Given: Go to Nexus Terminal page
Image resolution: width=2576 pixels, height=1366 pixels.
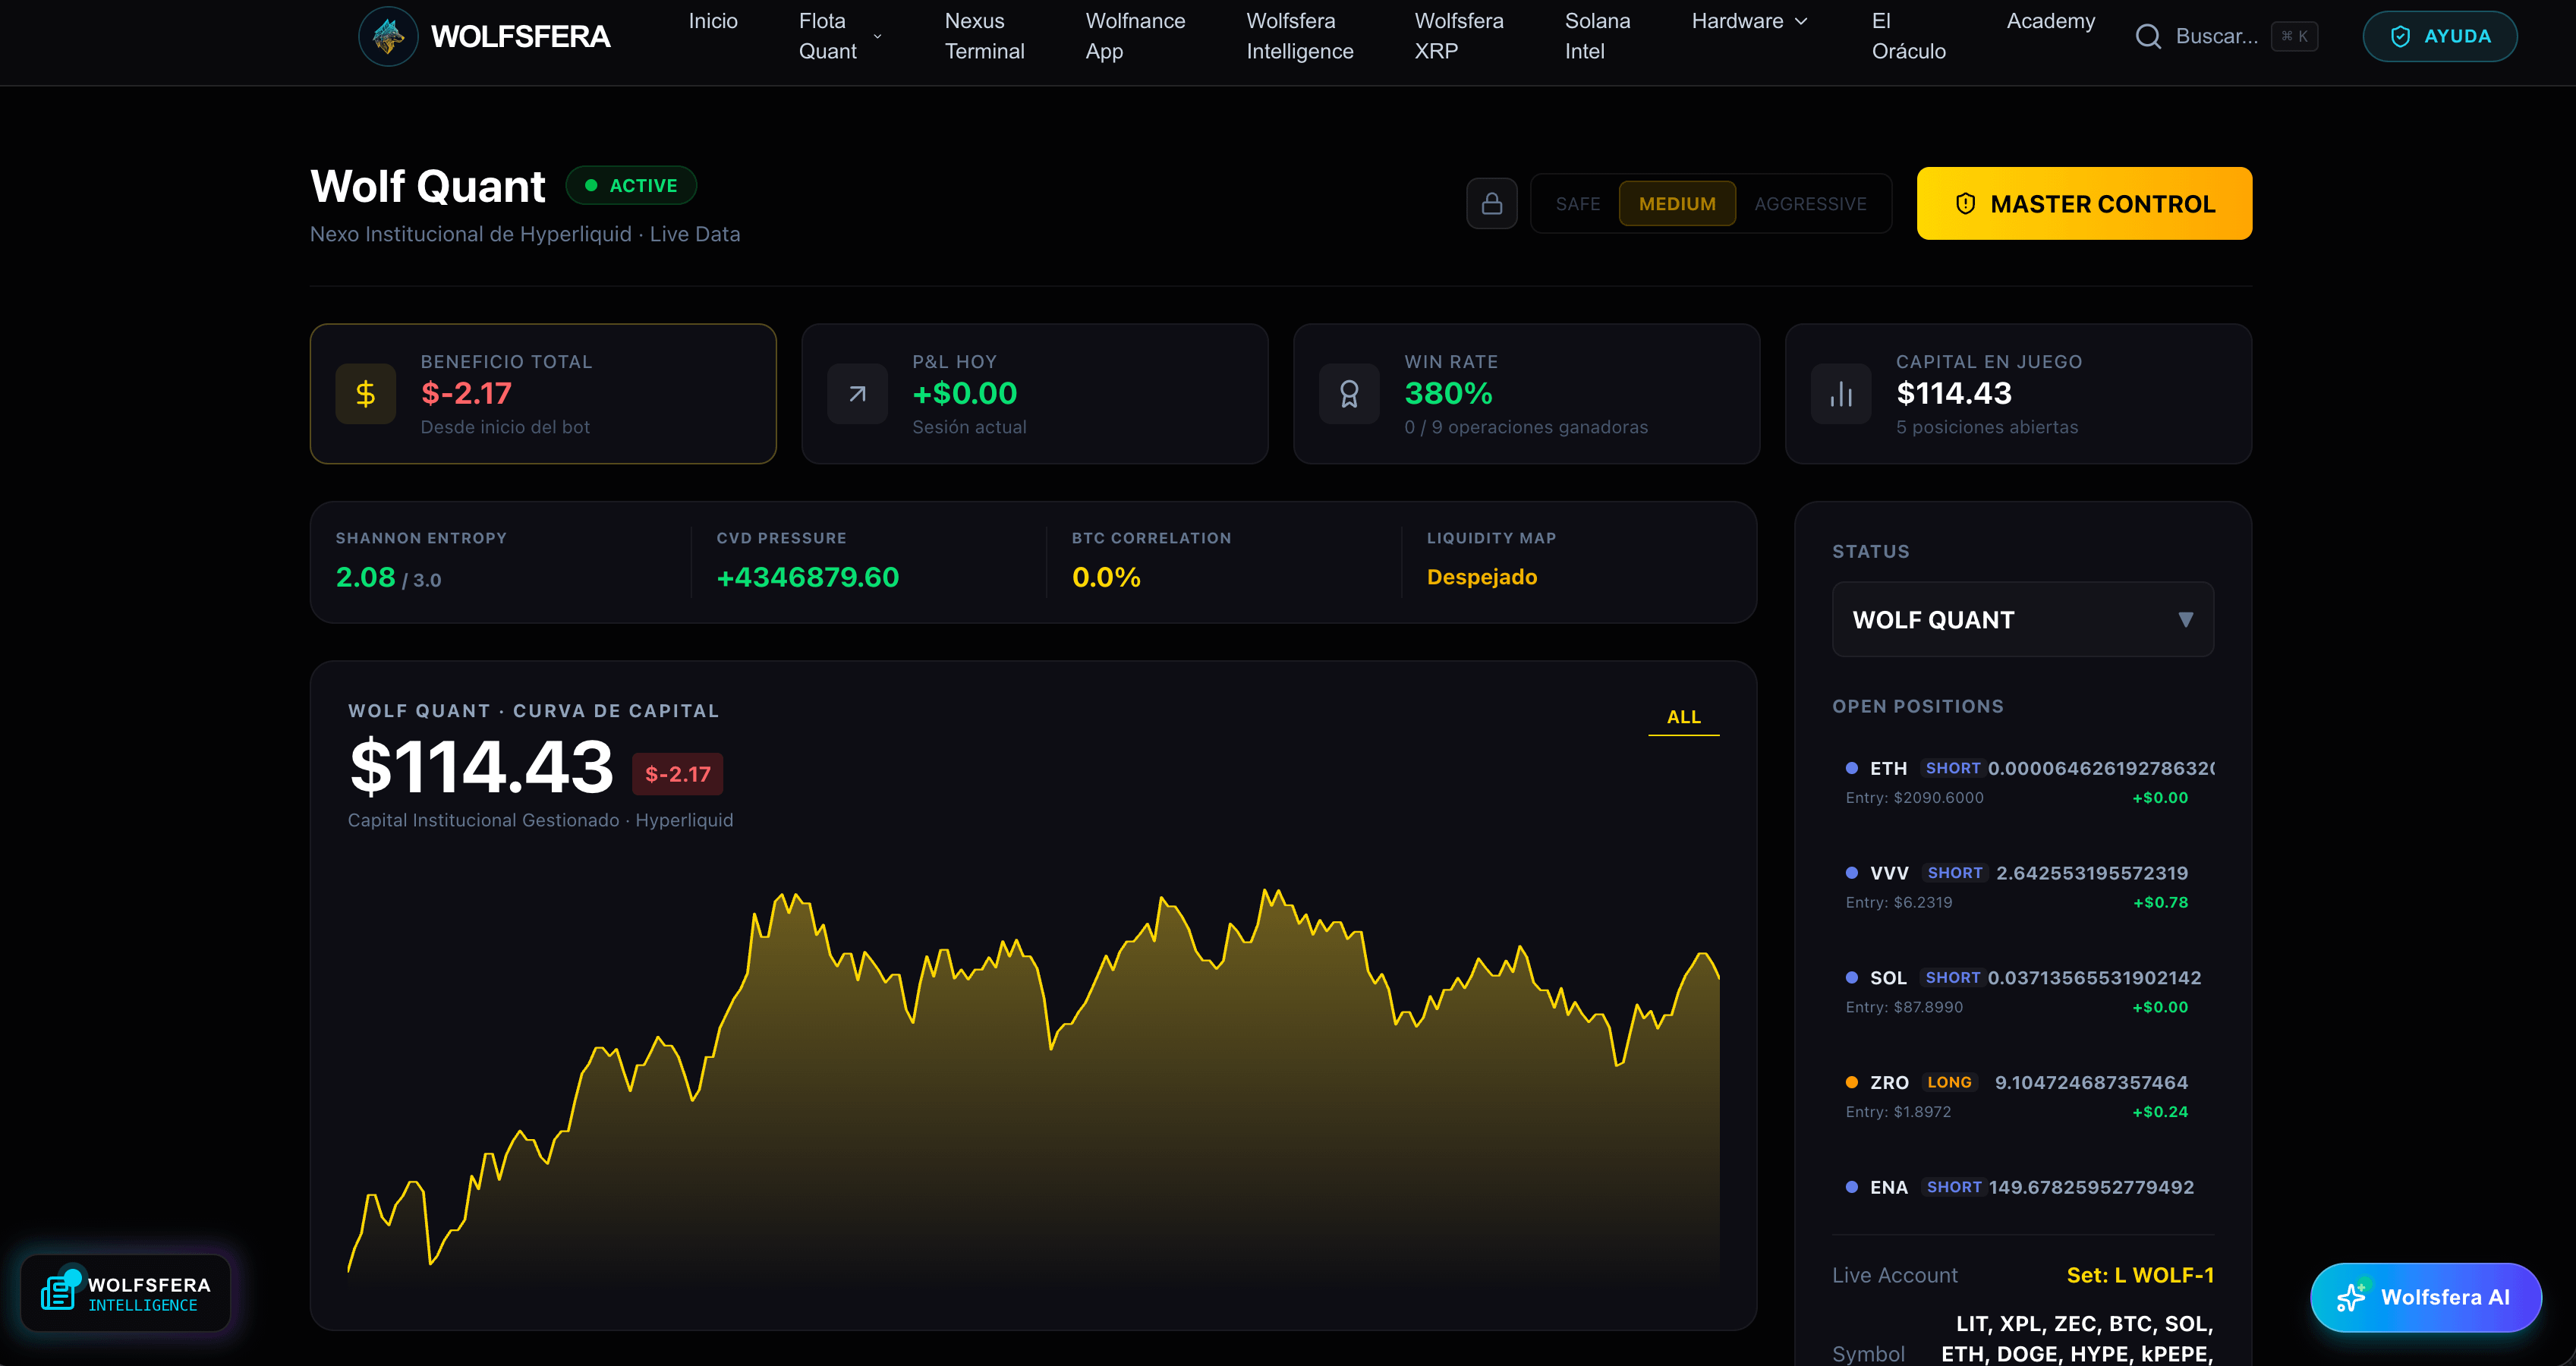Looking at the screenshot, I should 984,37.
